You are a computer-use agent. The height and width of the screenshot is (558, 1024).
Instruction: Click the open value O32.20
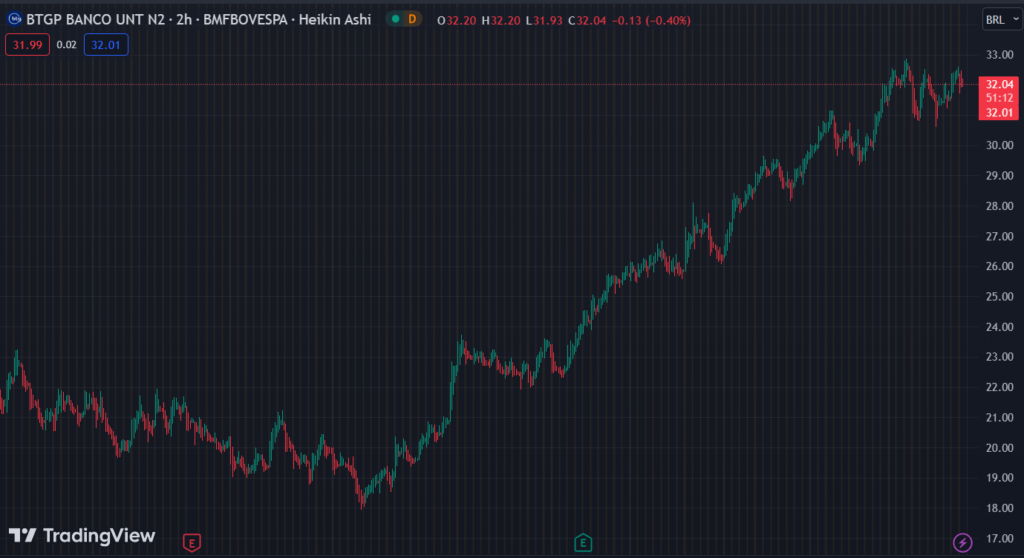point(456,20)
